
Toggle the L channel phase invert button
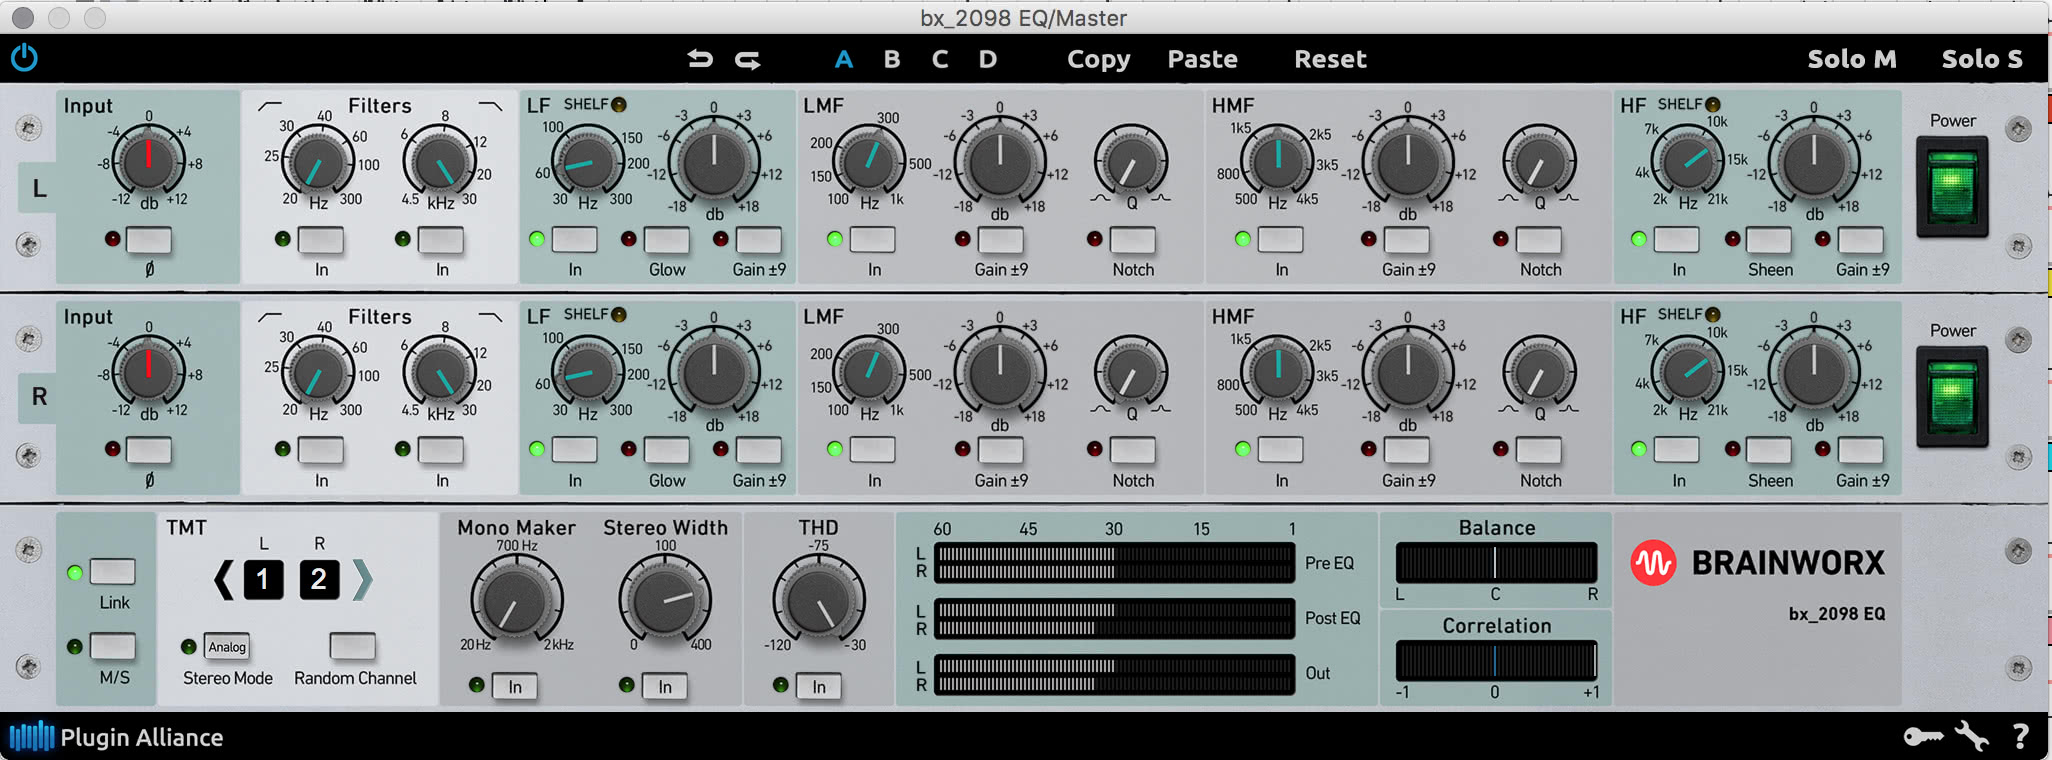tap(149, 240)
